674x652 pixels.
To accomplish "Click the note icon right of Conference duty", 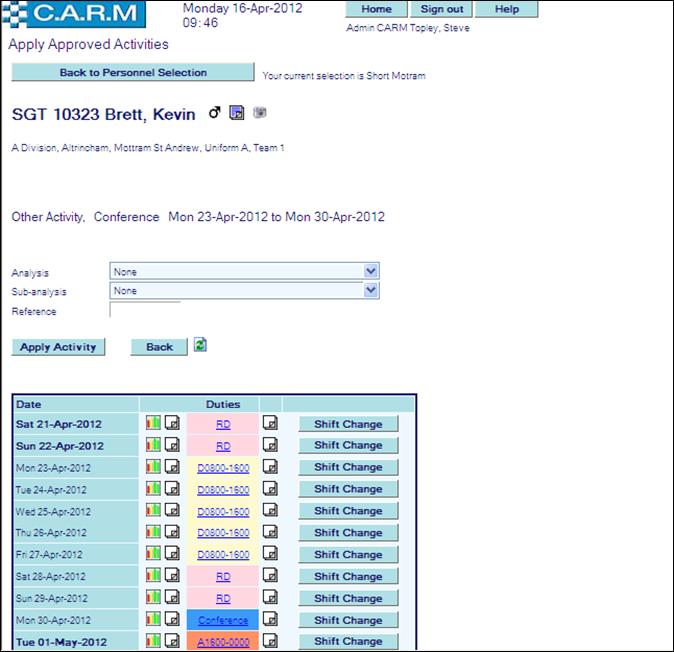I will (x=270, y=620).
